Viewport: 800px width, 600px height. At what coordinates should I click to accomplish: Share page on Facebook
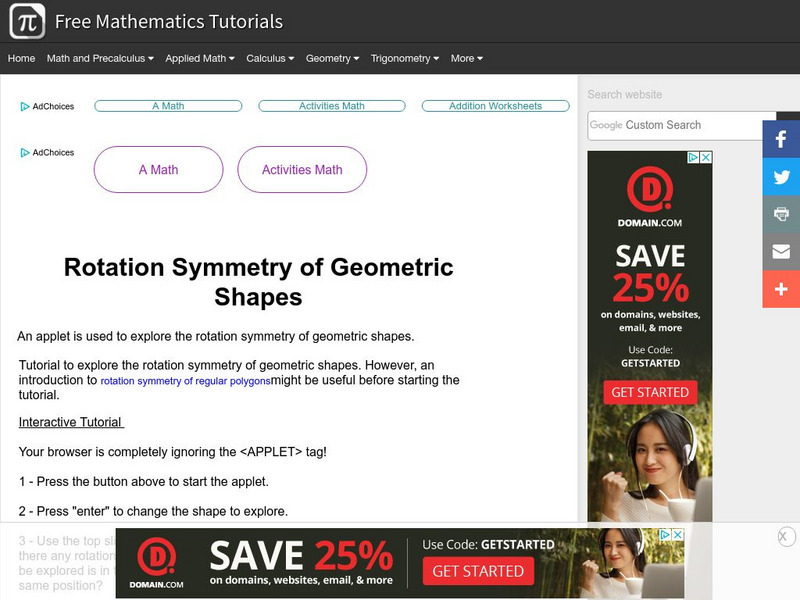(781, 139)
